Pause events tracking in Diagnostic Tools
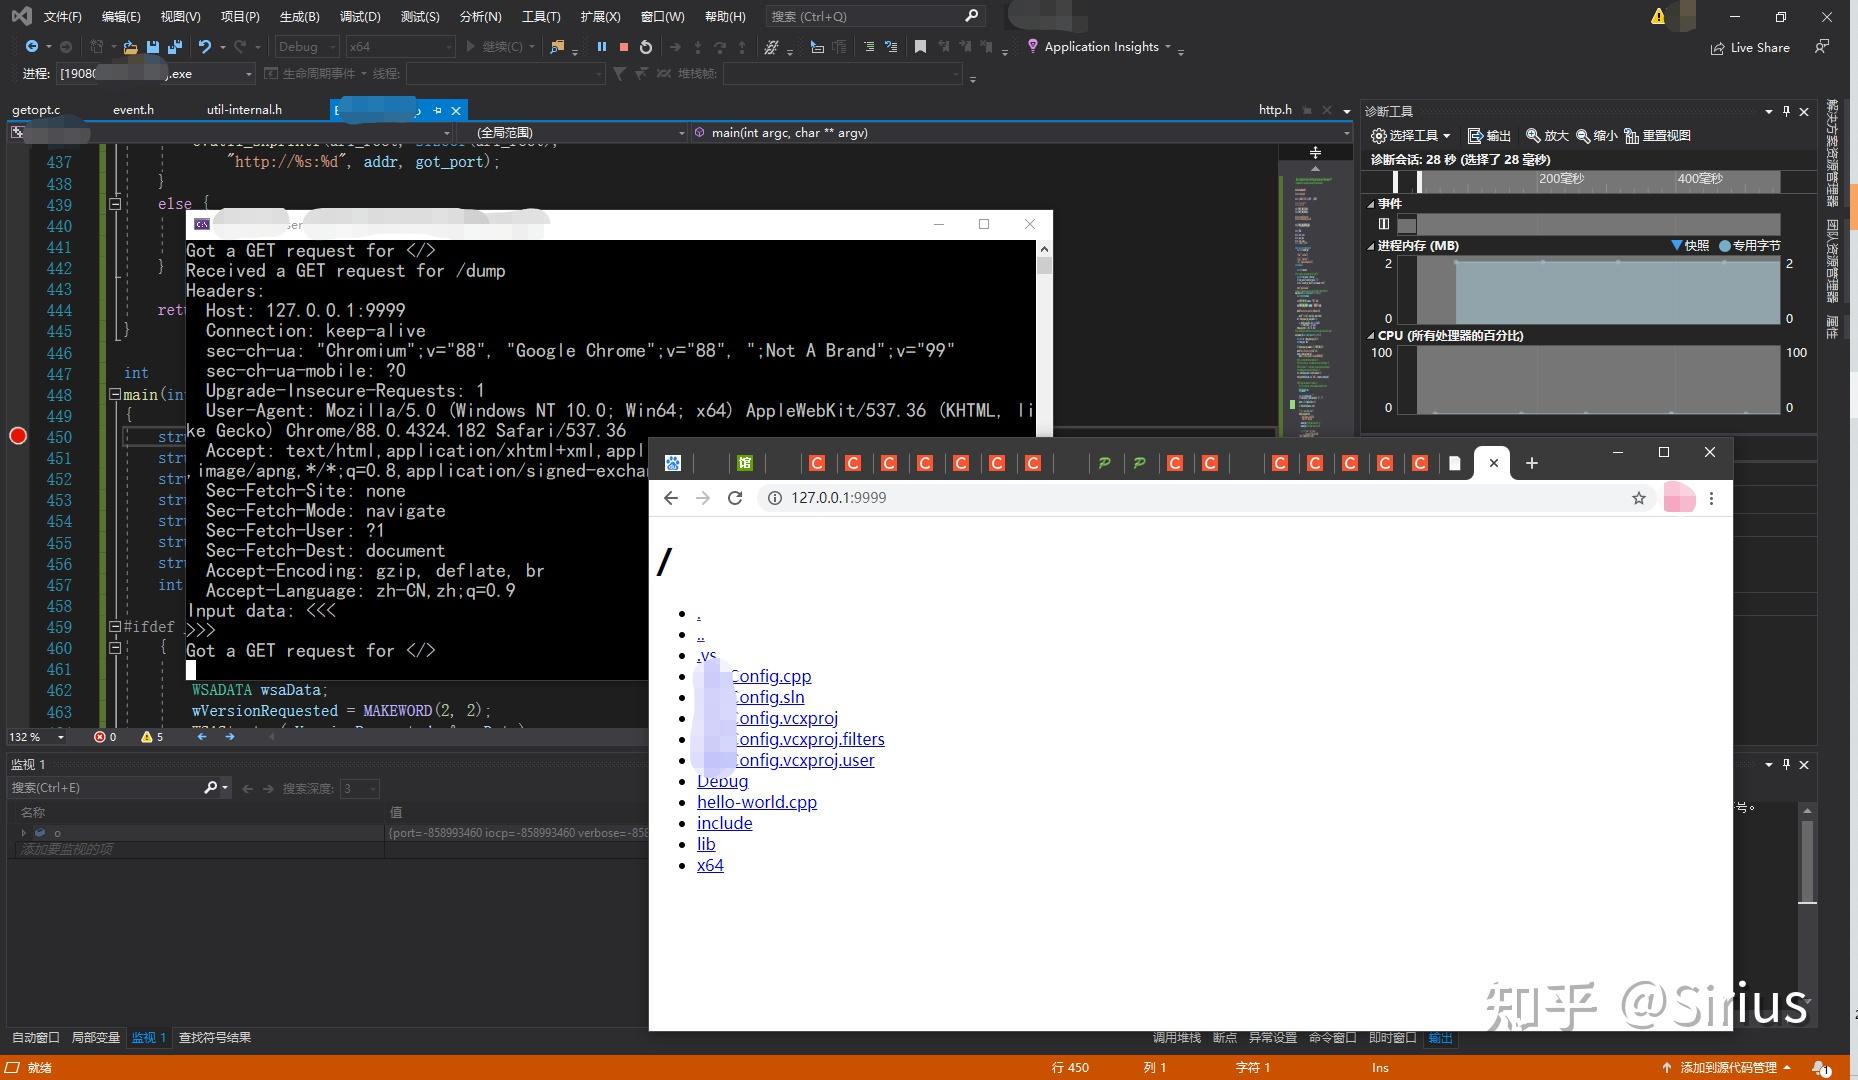This screenshot has height=1080, width=1858. 1384,224
